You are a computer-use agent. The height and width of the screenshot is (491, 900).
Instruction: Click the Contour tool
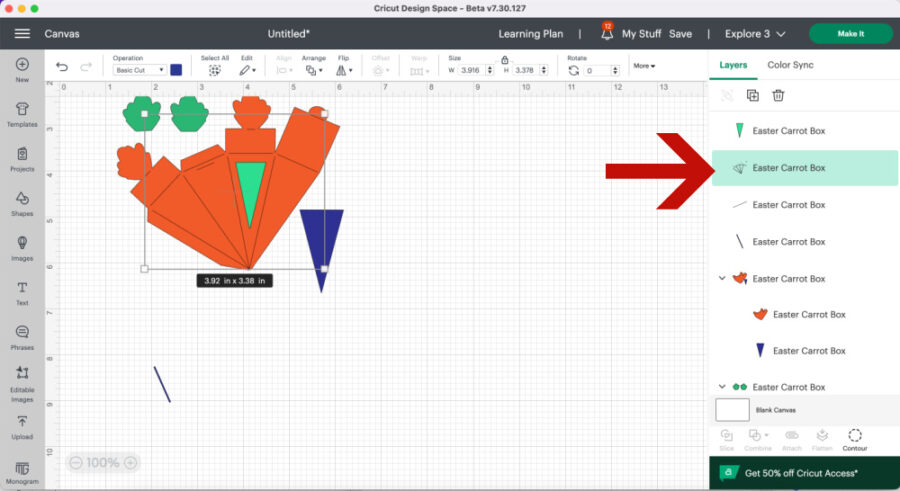coord(855,438)
